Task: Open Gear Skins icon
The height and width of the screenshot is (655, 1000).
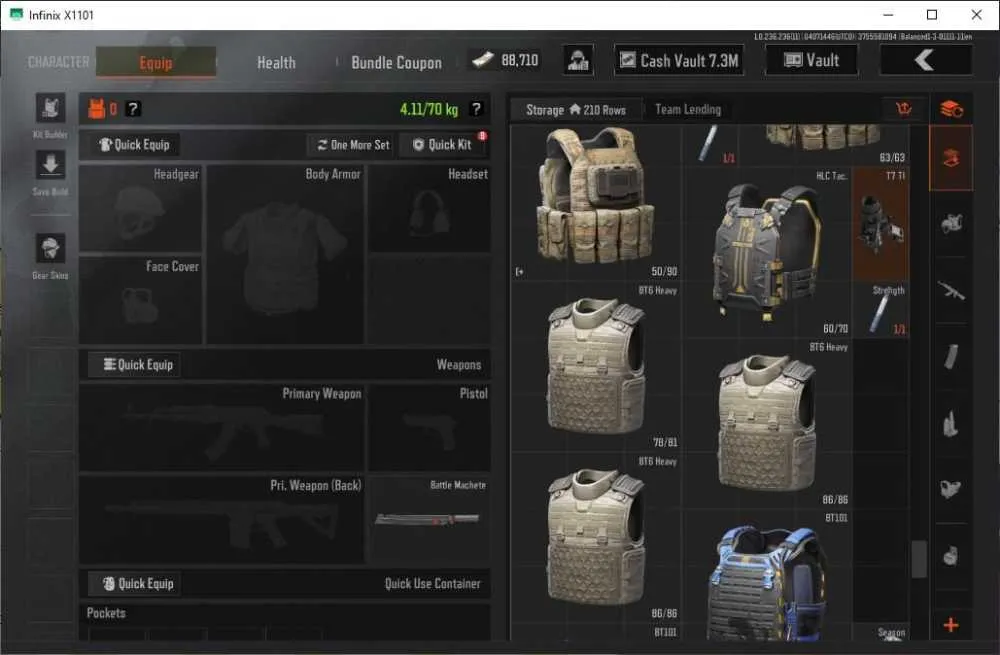Action: [50, 249]
